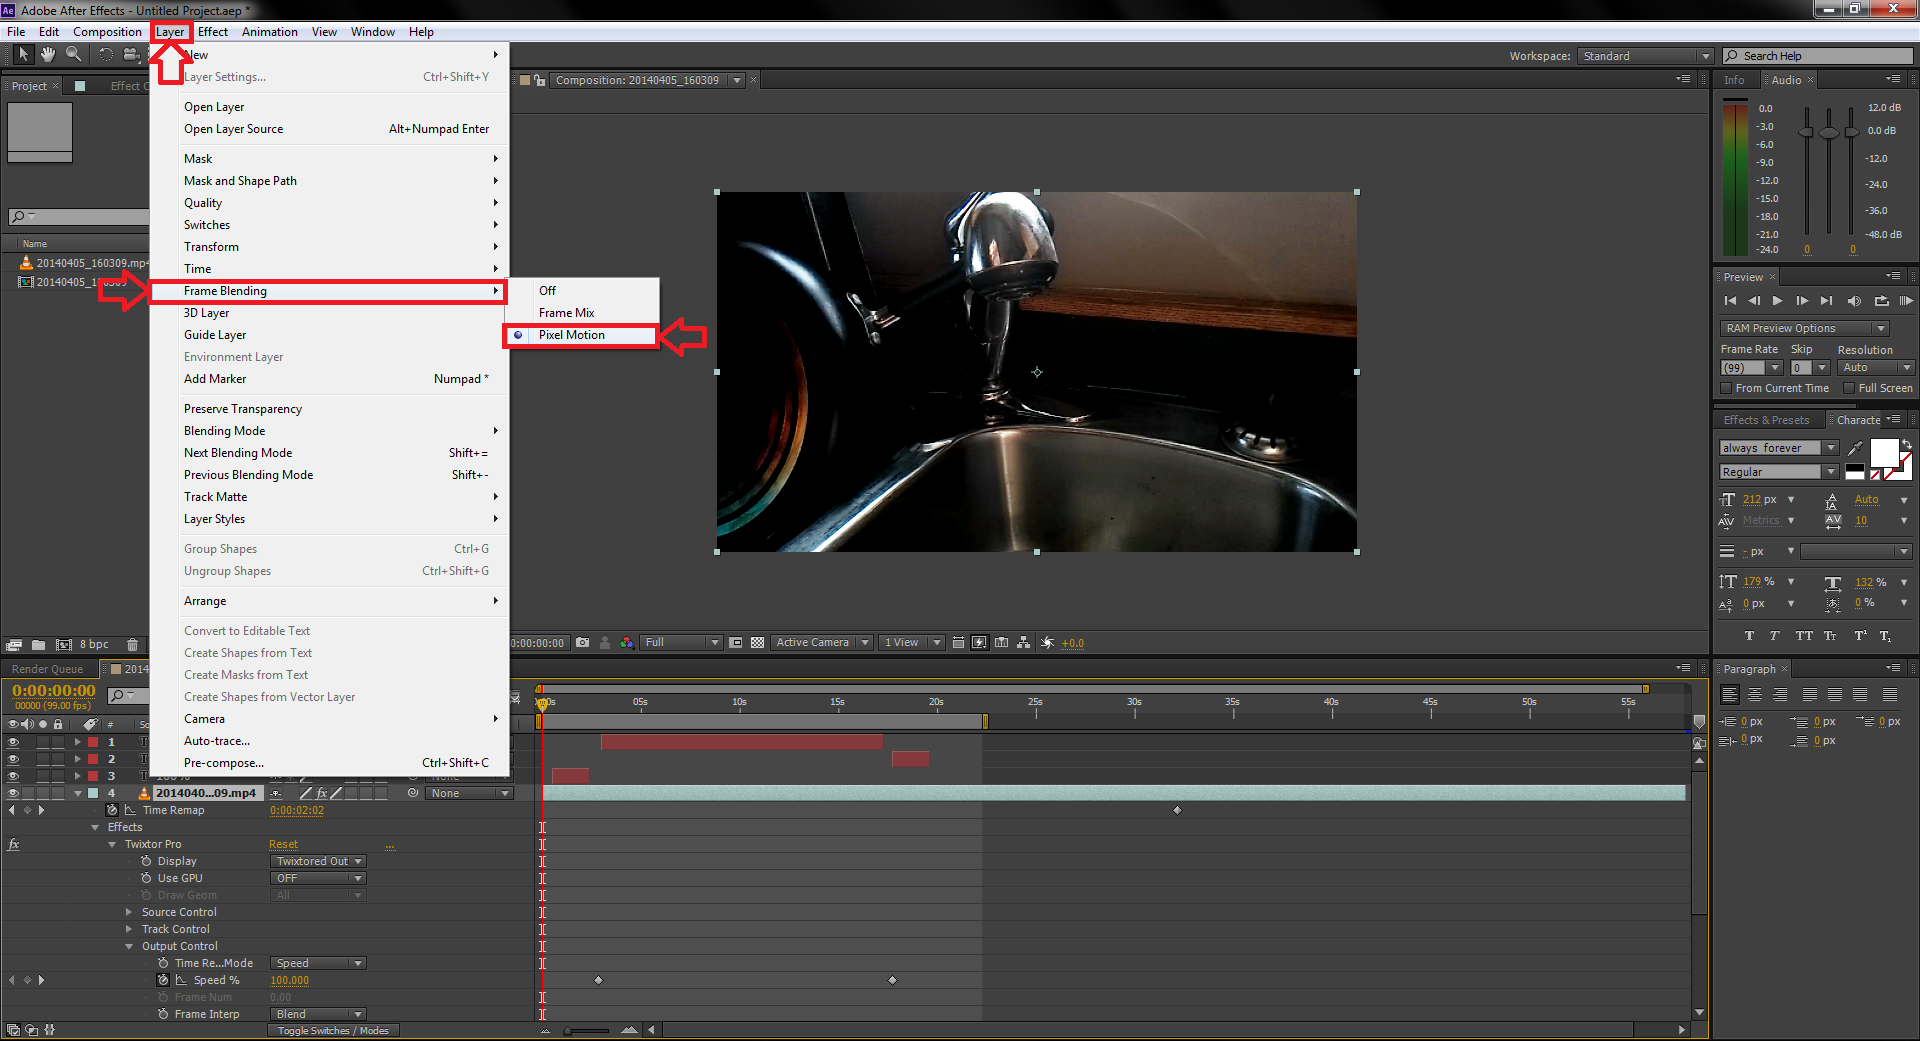Activate the Zoom tool
Viewport: 1920px width, 1041px height.
coord(72,55)
